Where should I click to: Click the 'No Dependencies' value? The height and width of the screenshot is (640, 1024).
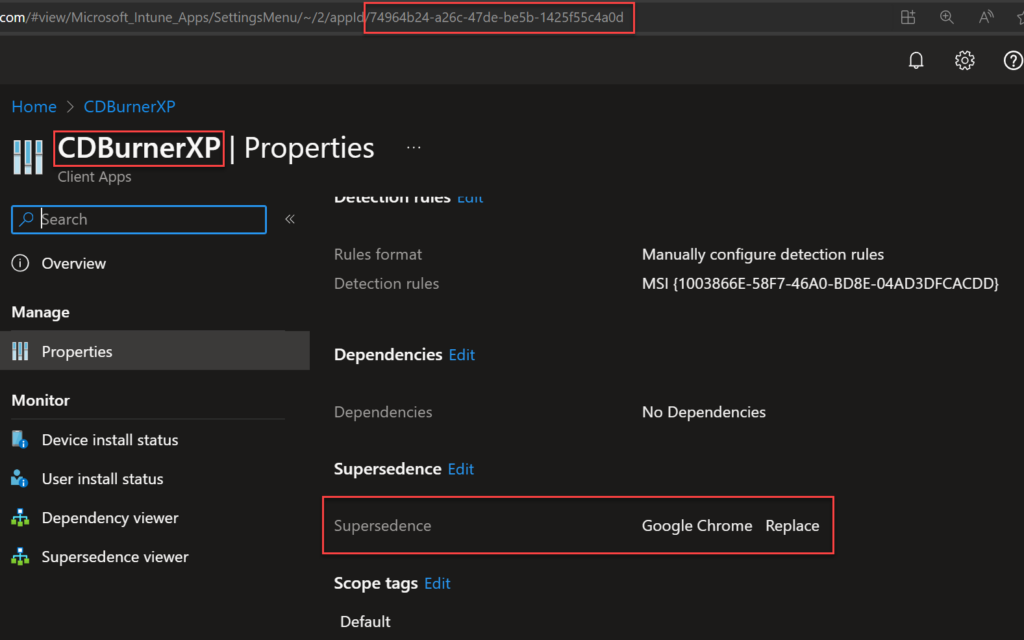pyautogui.click(x=703, y=412)
